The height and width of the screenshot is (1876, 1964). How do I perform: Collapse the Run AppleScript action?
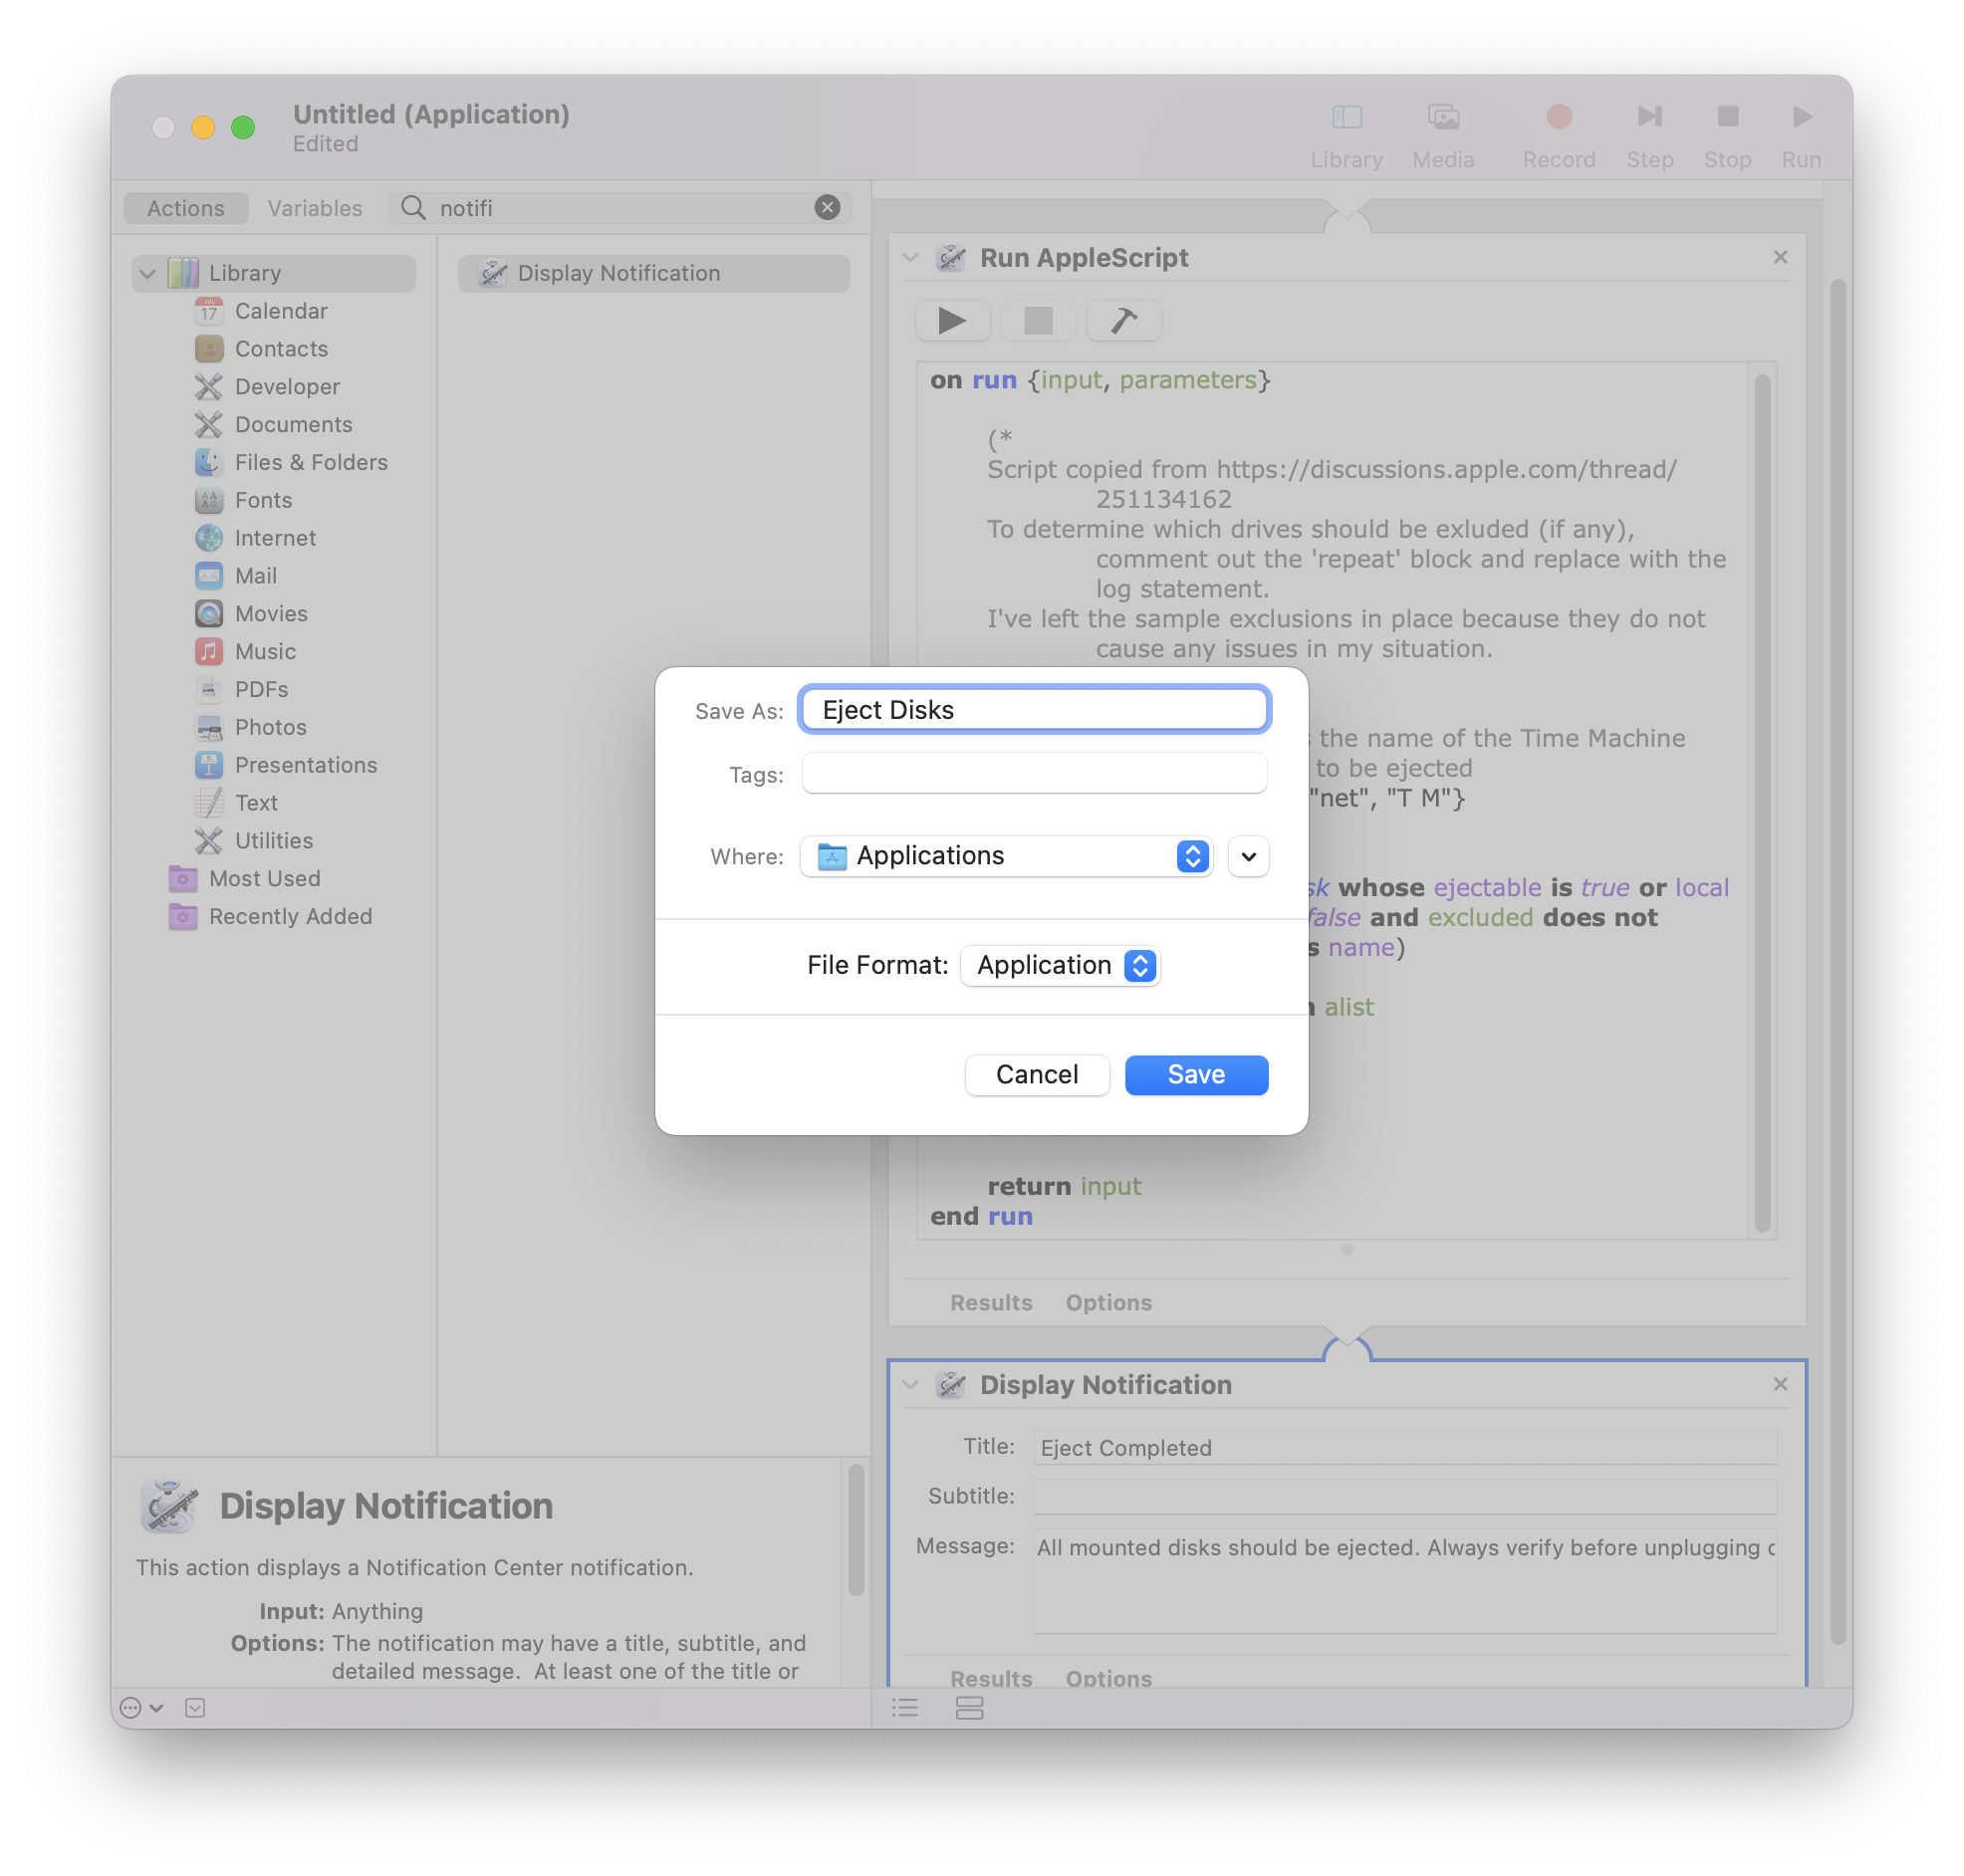[x=910, y=258]
